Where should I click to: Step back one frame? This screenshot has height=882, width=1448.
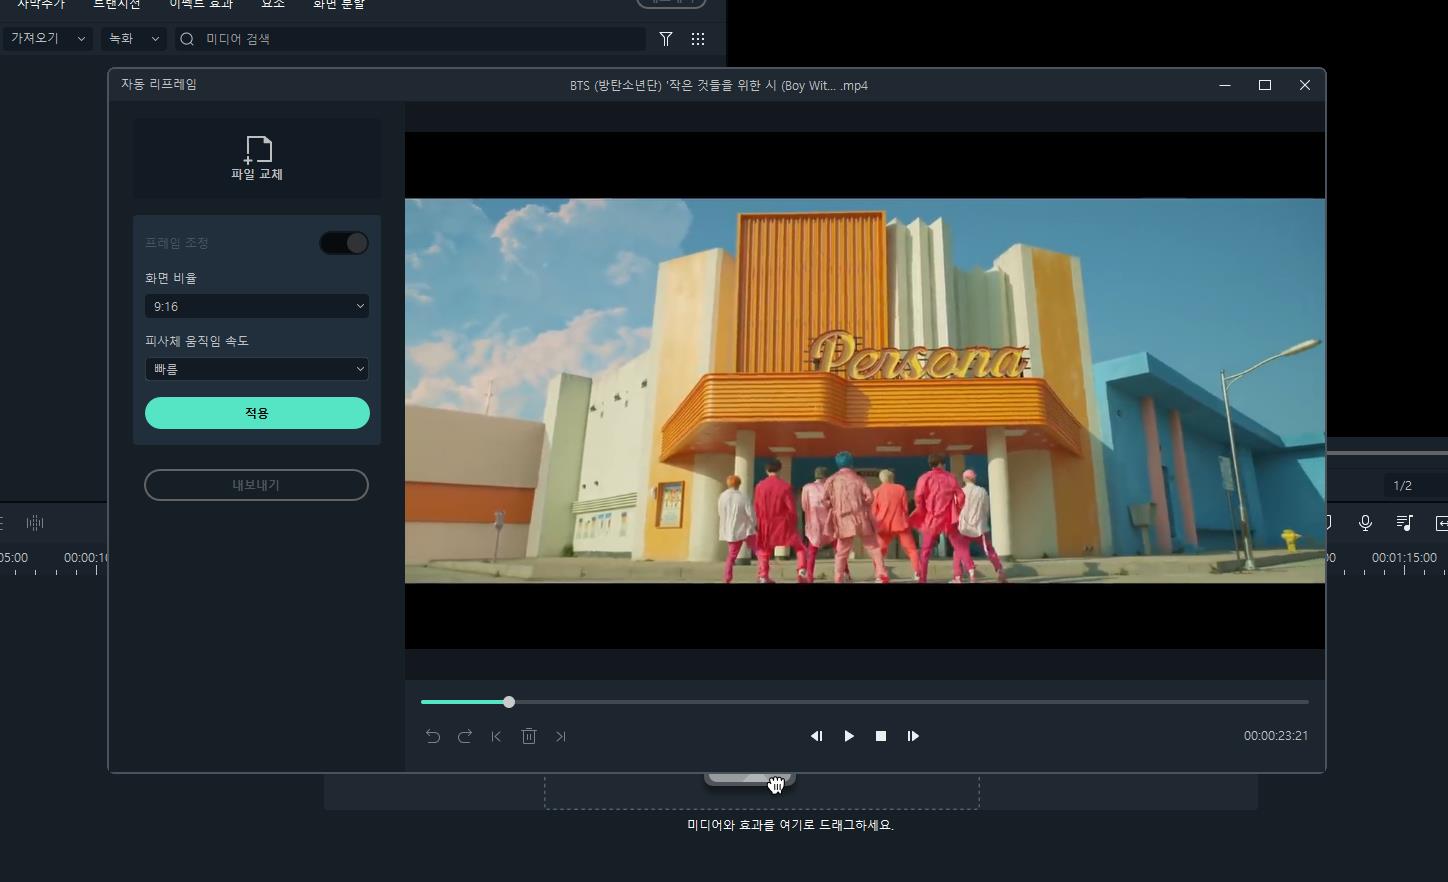tap(816, 736)
